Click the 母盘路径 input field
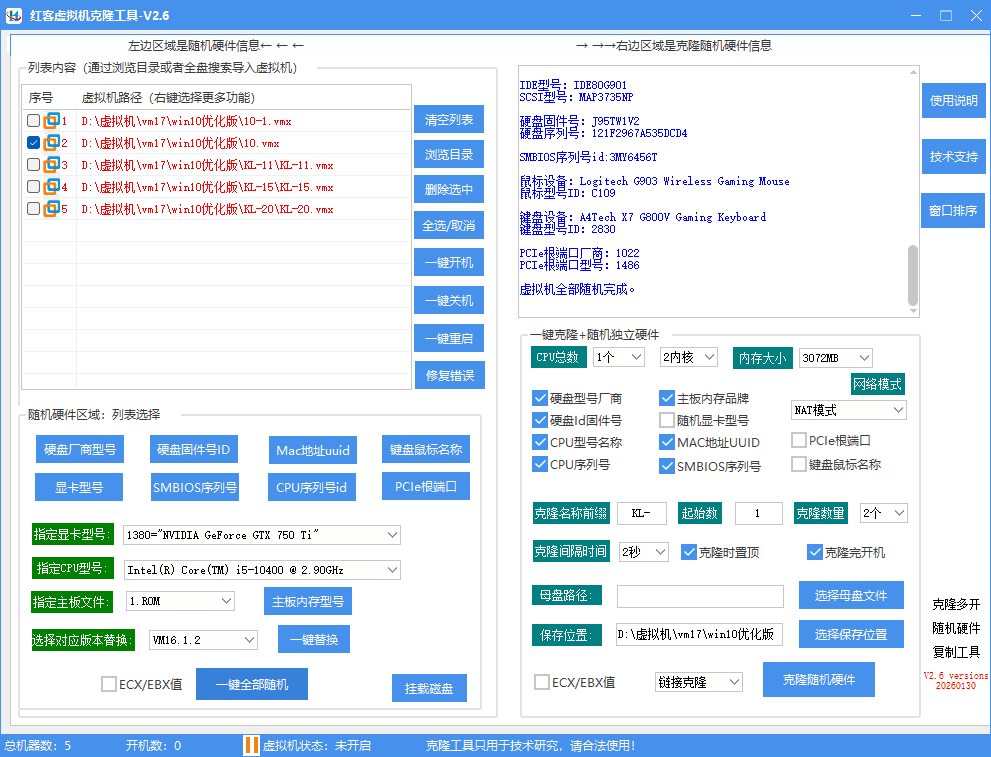This screenshot has height=757, width=991. click(x=699, y=595)
